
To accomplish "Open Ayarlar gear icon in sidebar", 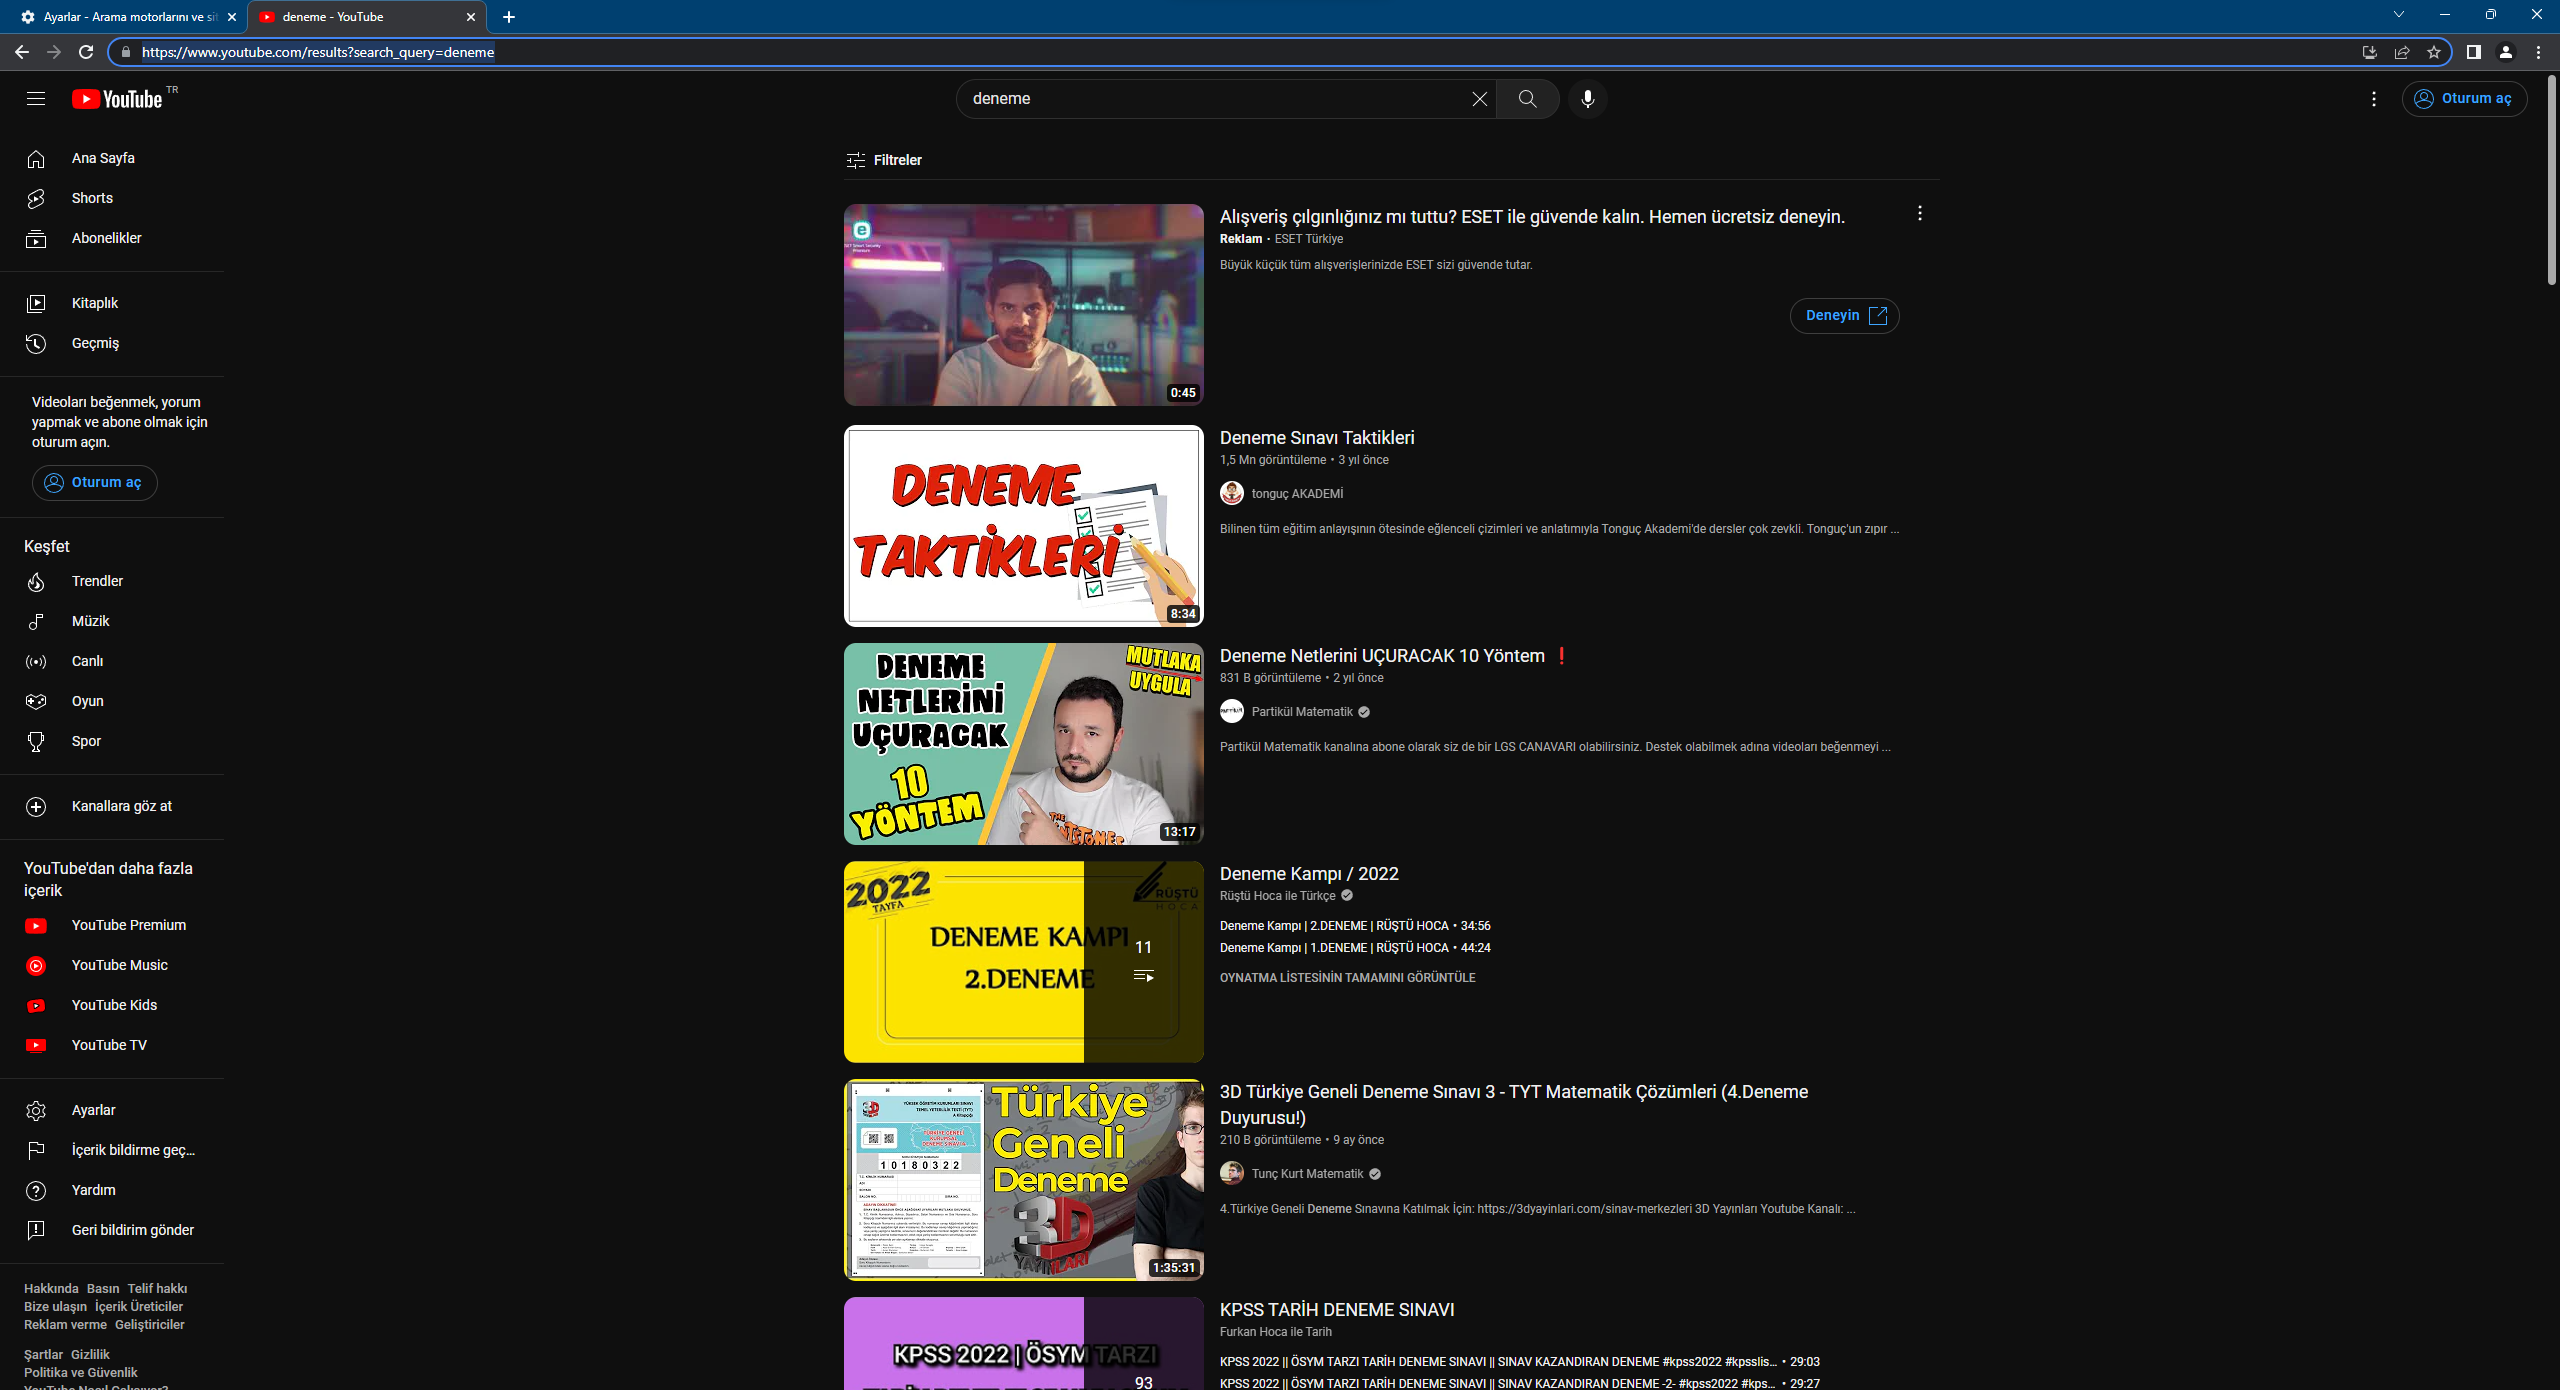I will pyautogui.click(x=36, y=1111).
